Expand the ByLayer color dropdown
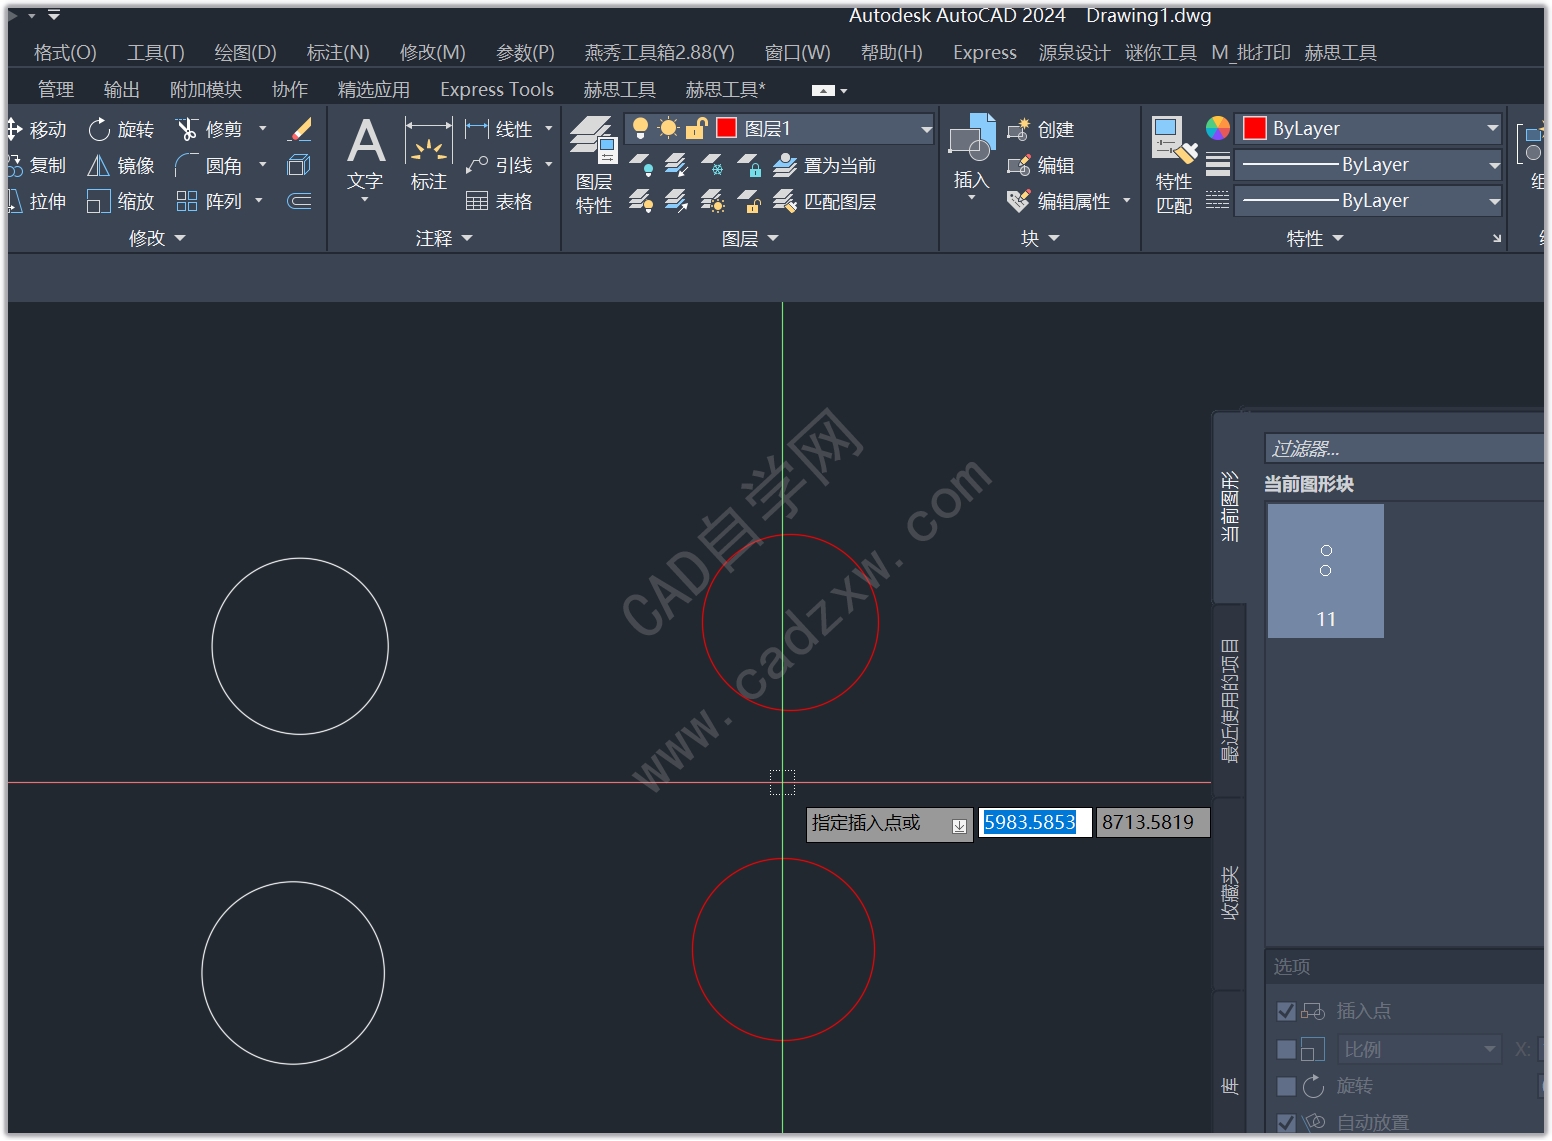 (1369, 128)
